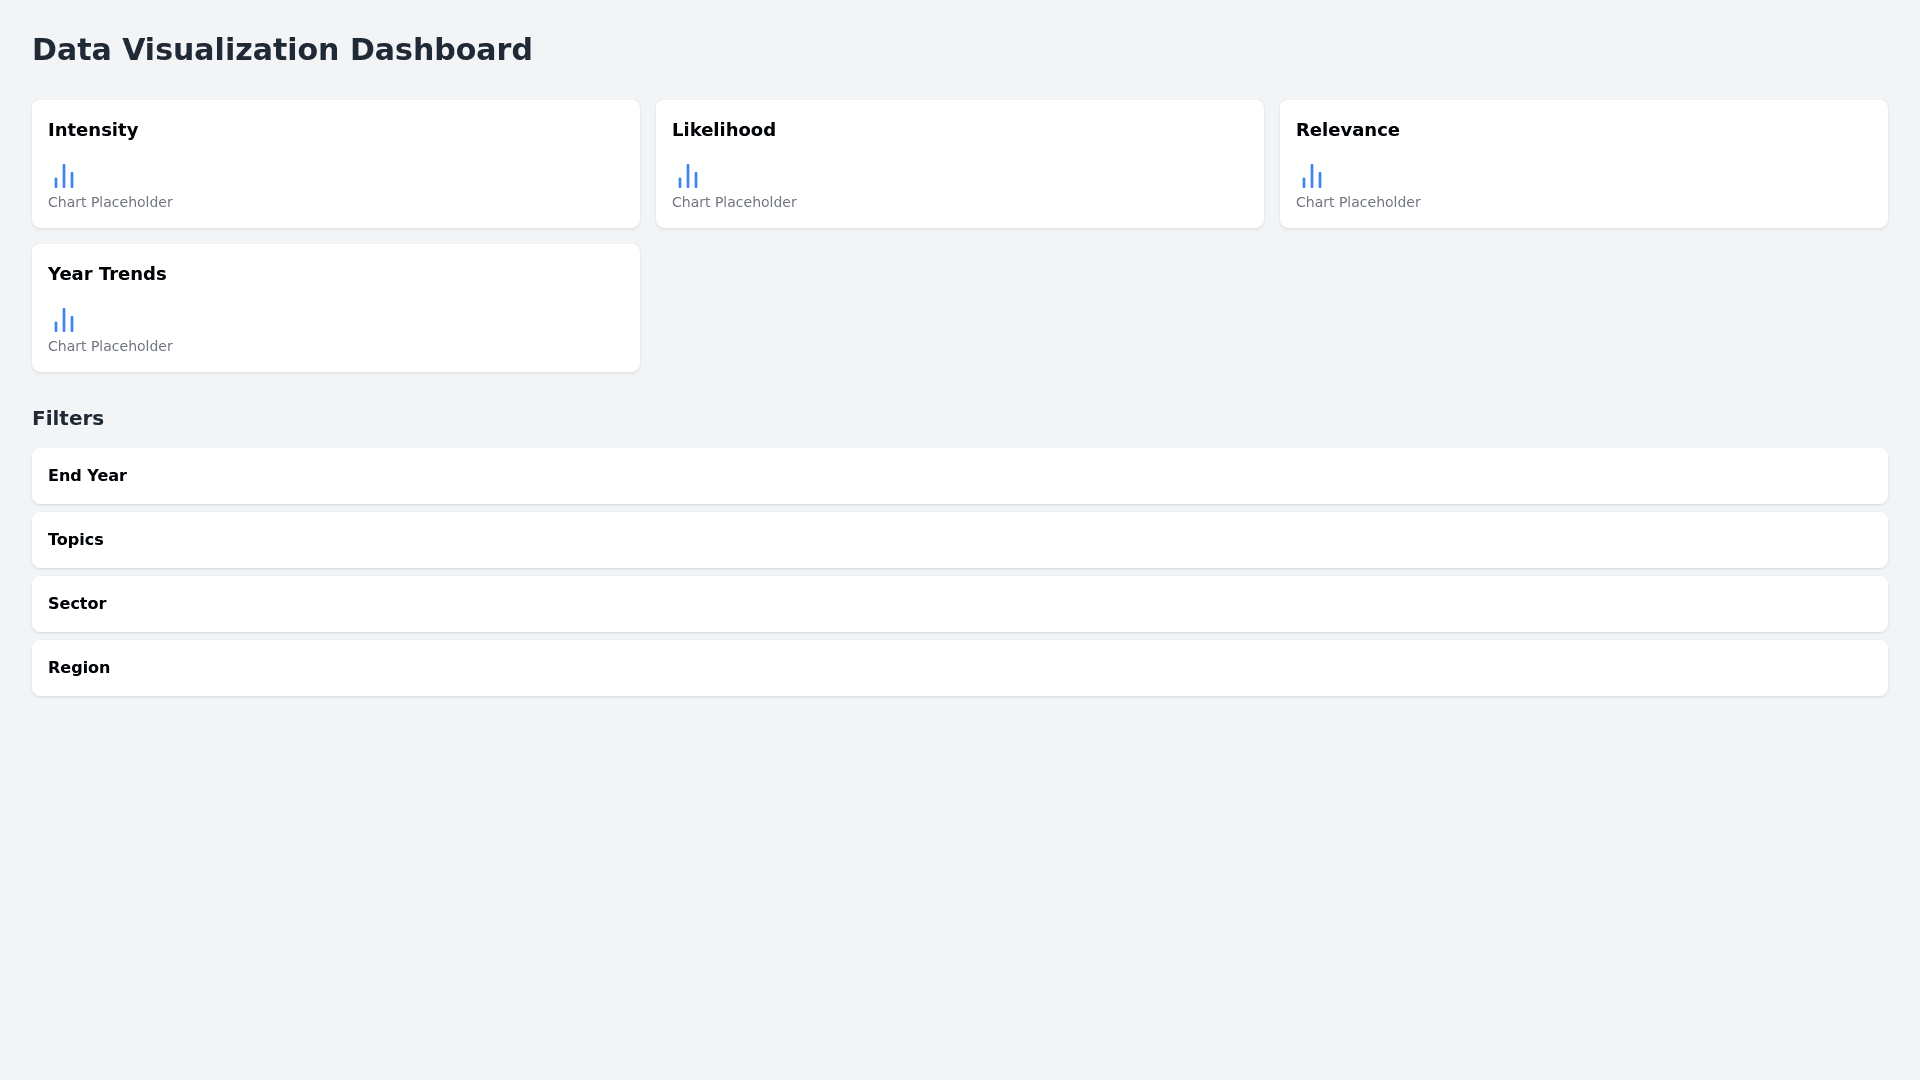Screen dimensions: 1920x1080
Task: Click the Year Trends bar chart icon
Action: coord(64,321)
